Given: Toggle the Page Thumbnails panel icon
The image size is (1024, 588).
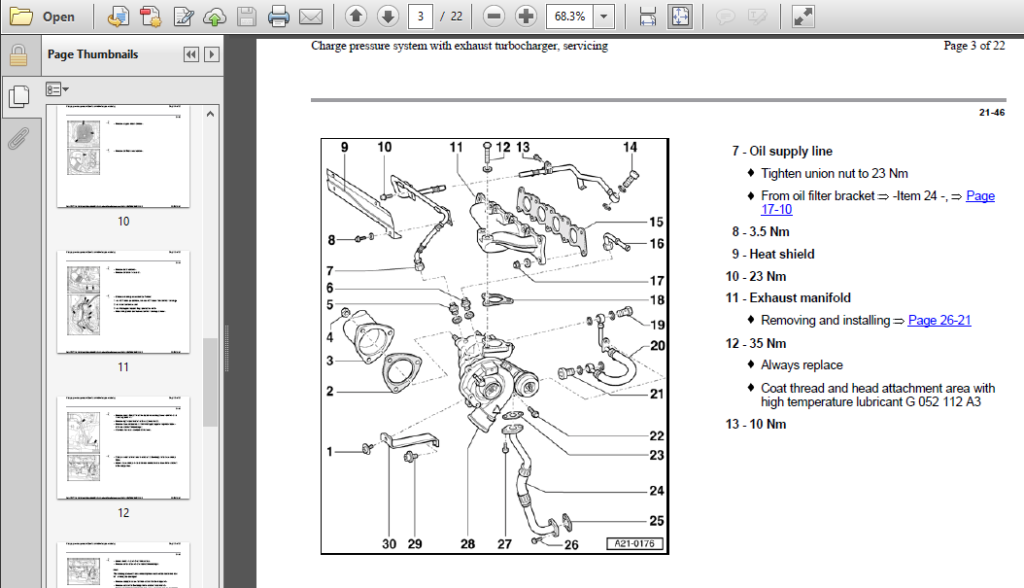Looking at the screenshot, I should [19, 97].
